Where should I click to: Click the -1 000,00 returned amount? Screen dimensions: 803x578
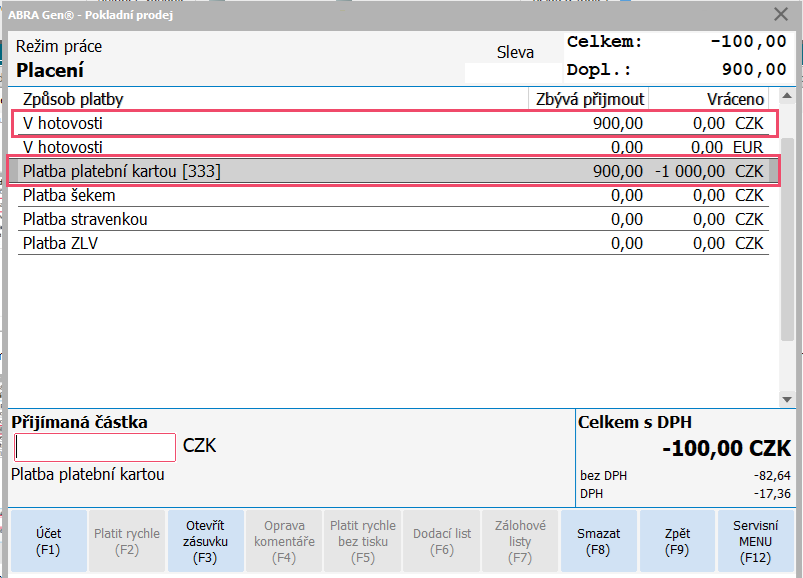(690, 171)
